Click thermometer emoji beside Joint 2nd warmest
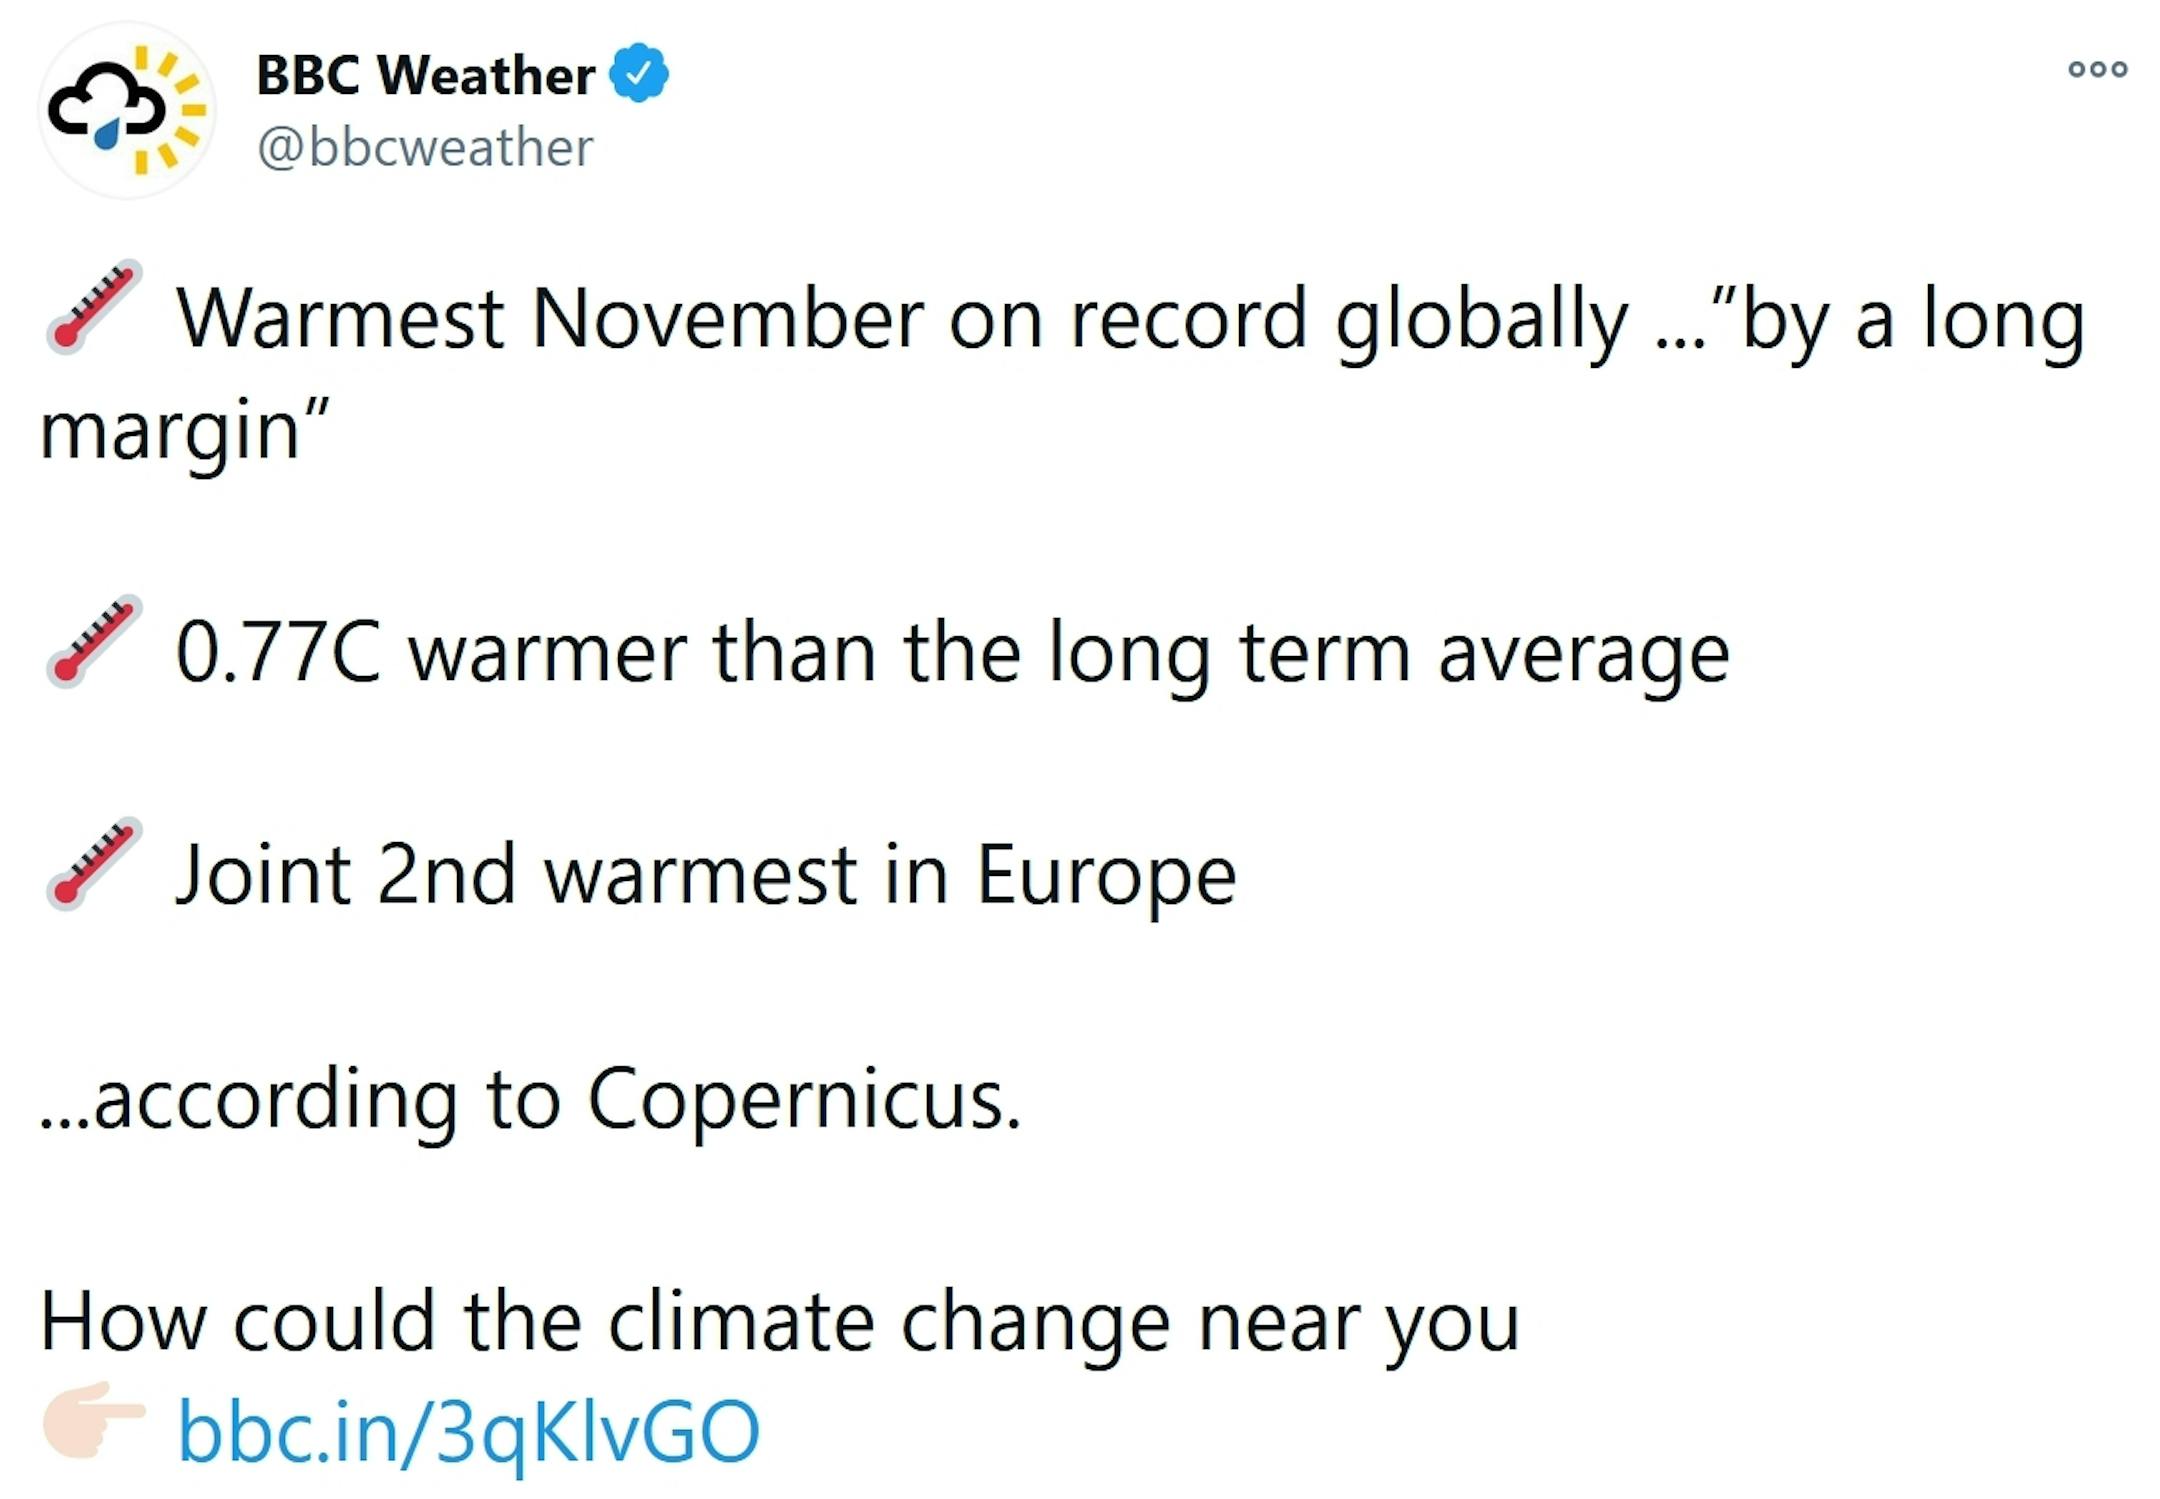 [94, 865]
